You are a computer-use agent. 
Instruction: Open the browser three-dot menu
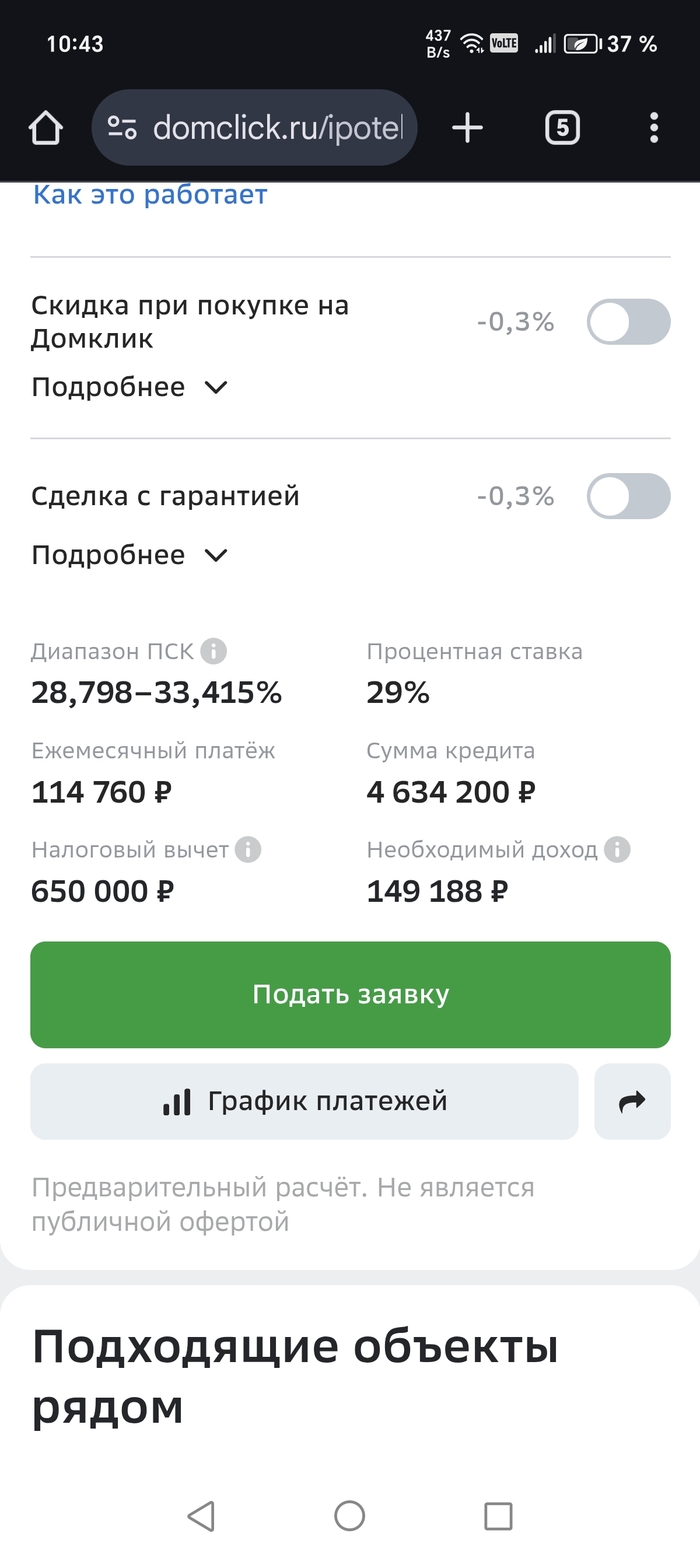coord(653,128)
